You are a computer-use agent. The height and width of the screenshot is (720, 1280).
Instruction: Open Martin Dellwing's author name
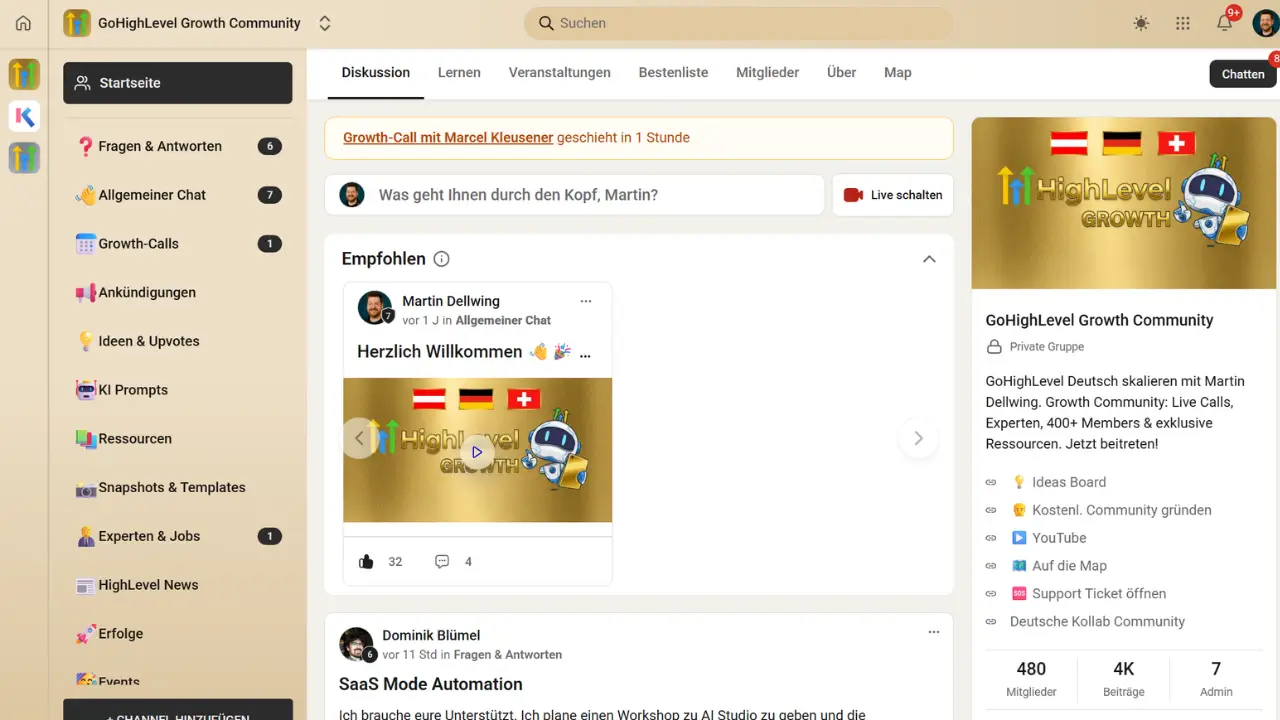(451, 301)
